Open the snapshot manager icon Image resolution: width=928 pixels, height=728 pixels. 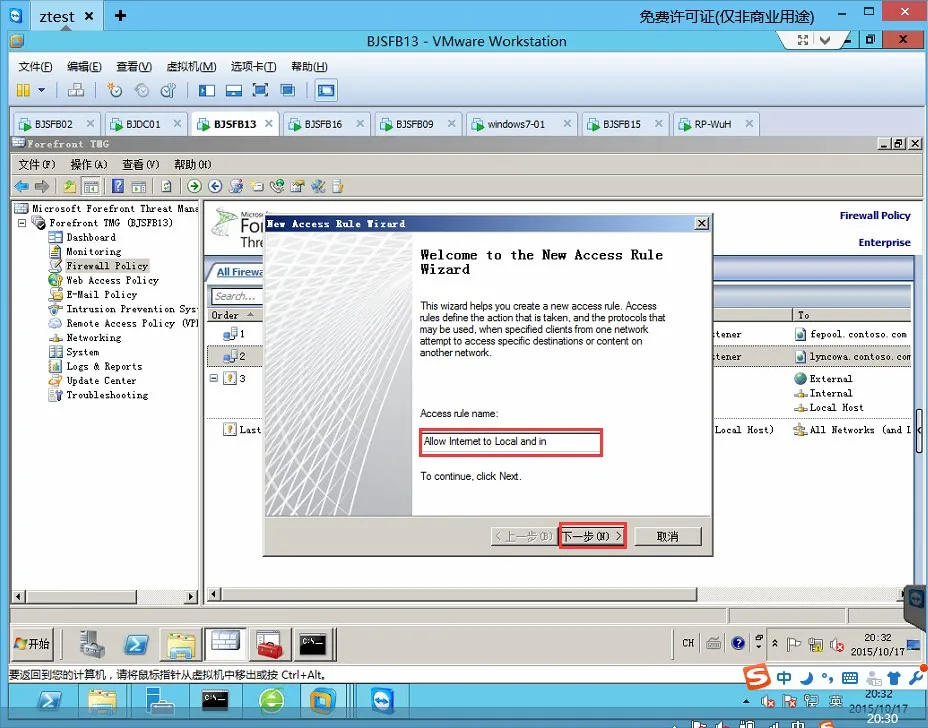click(x=169, y=90)
